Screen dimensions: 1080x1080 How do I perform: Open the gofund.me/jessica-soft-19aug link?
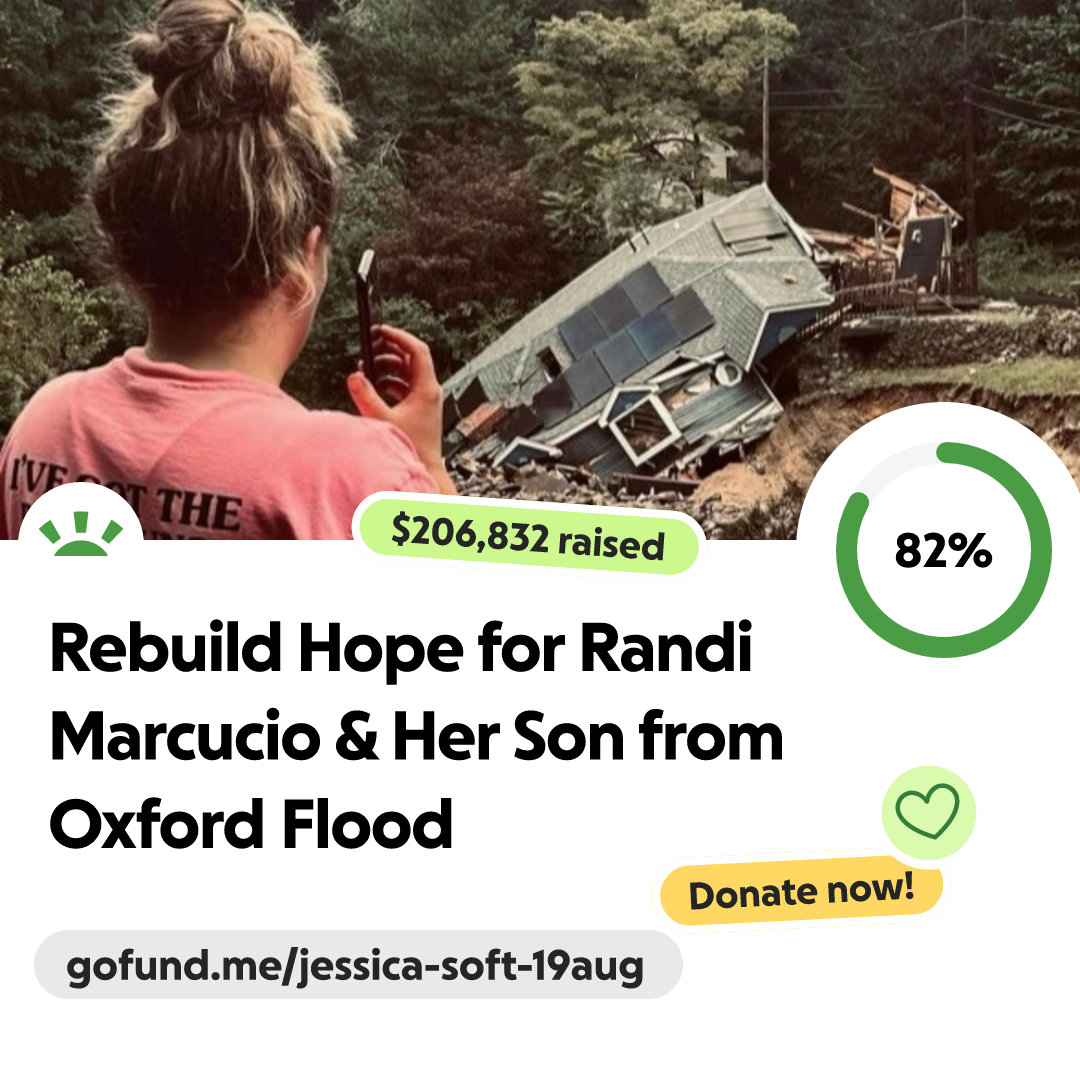pos(357,964)
